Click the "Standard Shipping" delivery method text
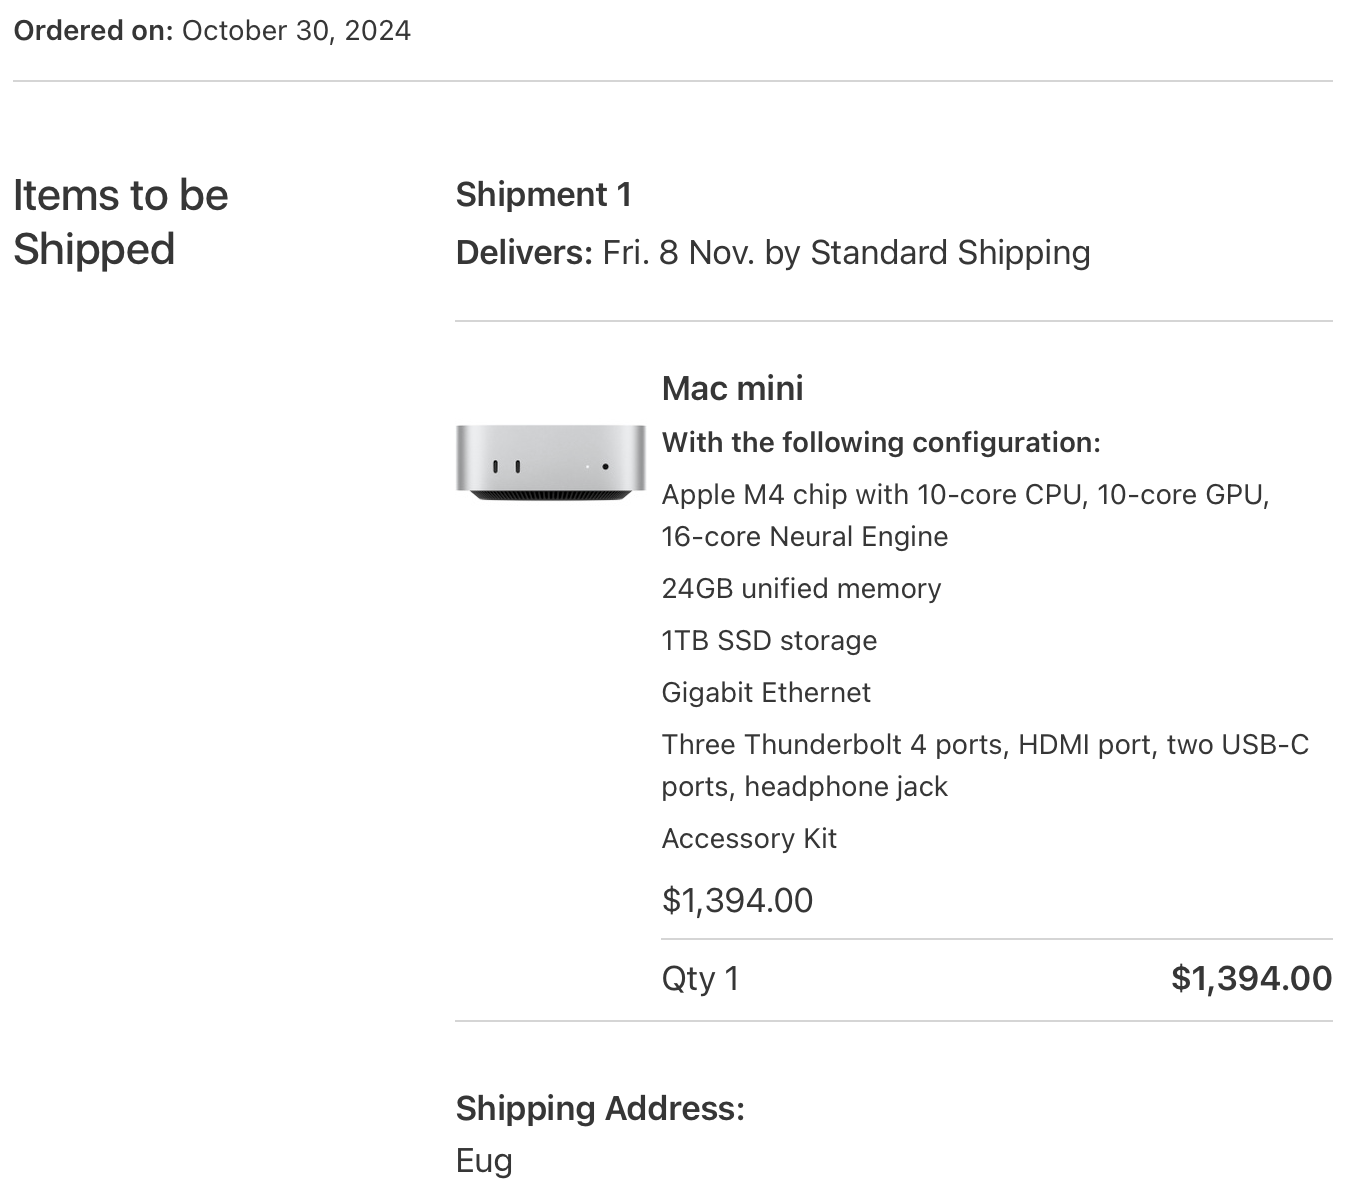This screenshot has height=1192, width=1350. coord(950,253)
